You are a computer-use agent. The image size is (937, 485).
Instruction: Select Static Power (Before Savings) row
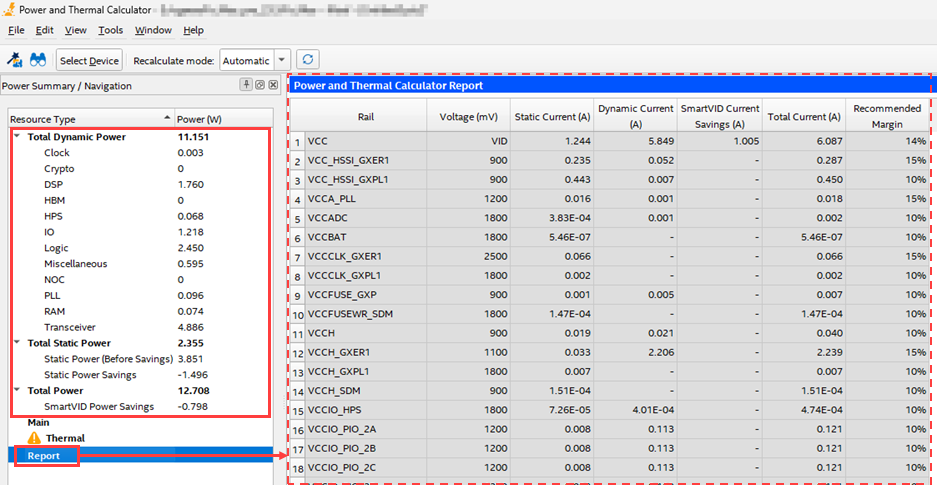pos(142,359)
